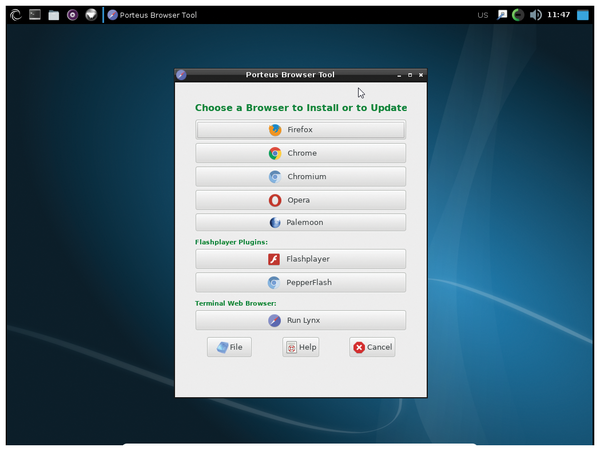
Task: Click the blue square desktop panel icon
Action: [x=582, y=15]
